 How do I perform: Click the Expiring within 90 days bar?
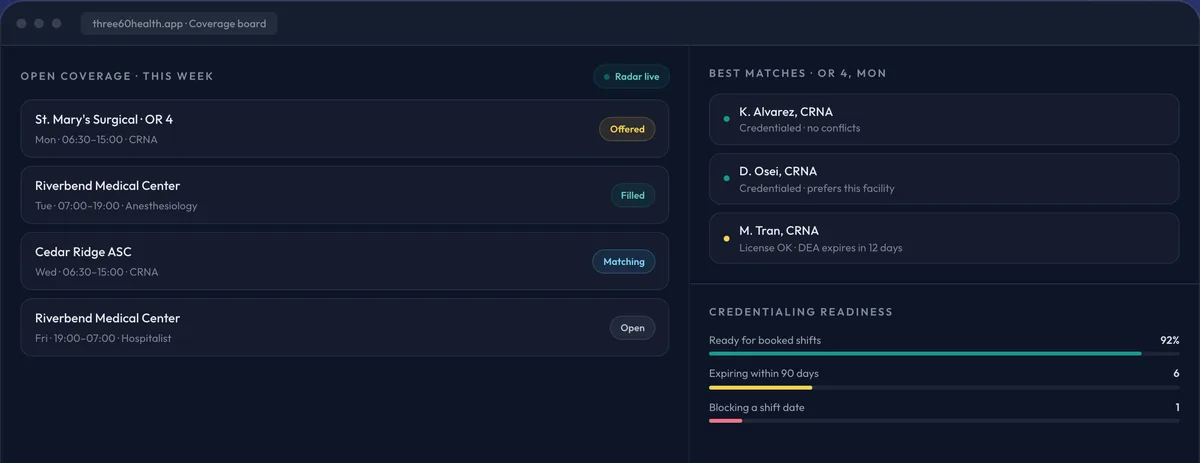[944, 387]
